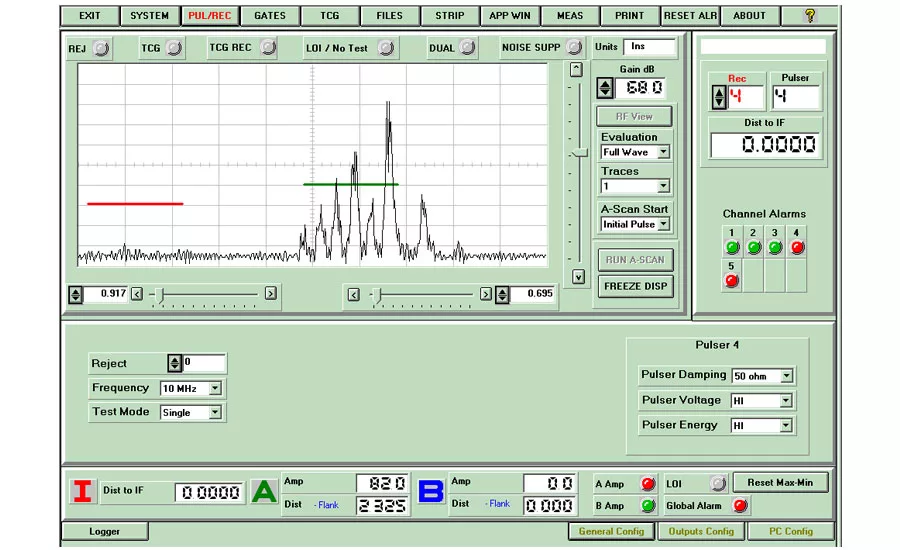Click left arrow of the 0.695 slider
Image resolution: width=900 pixels, height=550 pixels.
tap(354, 295)
